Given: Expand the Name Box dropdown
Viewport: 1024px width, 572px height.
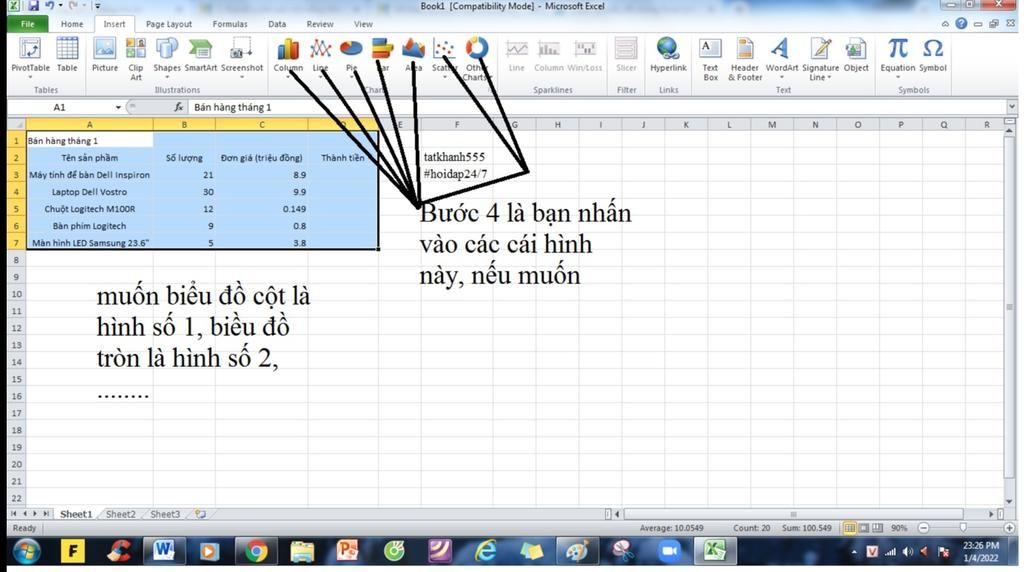Looking at the screenshot, I should tap(118, 107).
